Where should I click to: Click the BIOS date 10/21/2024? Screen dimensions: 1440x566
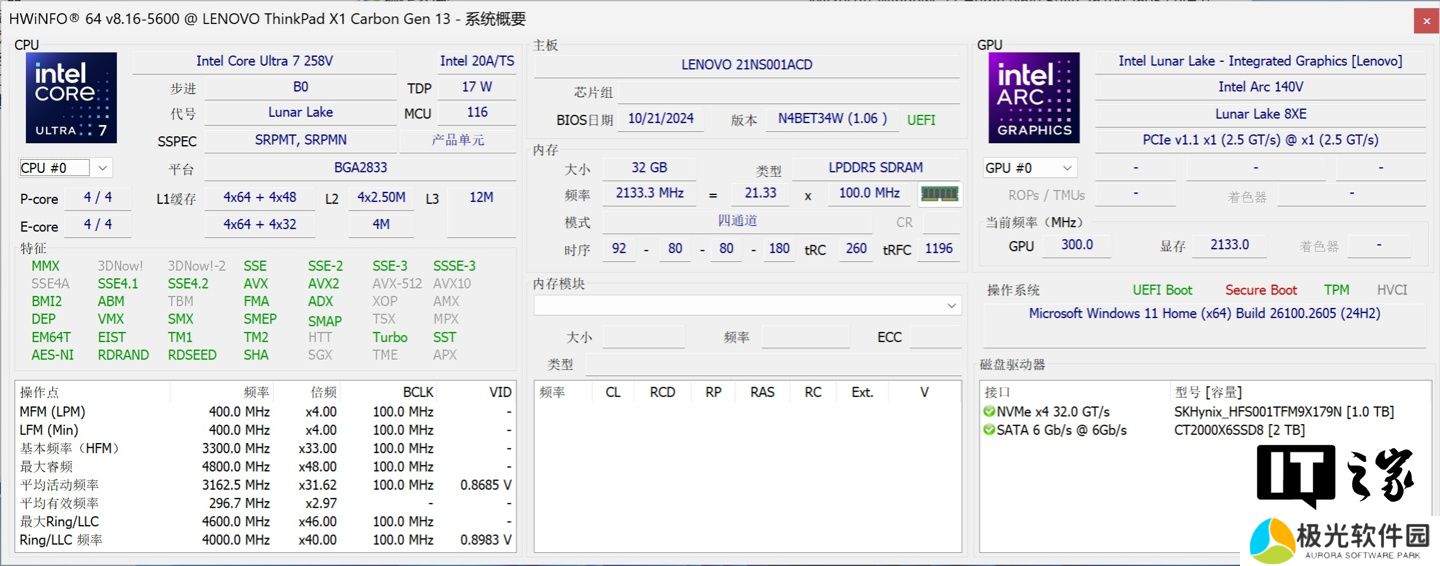click(x=661, y=119)
